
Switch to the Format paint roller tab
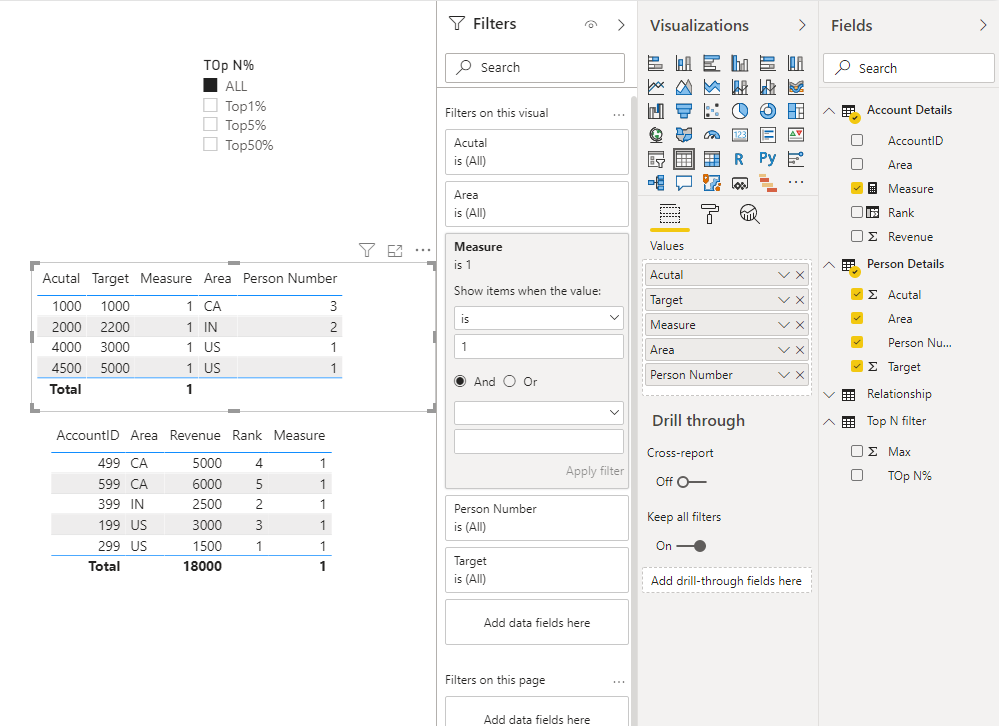pos(709,214)
